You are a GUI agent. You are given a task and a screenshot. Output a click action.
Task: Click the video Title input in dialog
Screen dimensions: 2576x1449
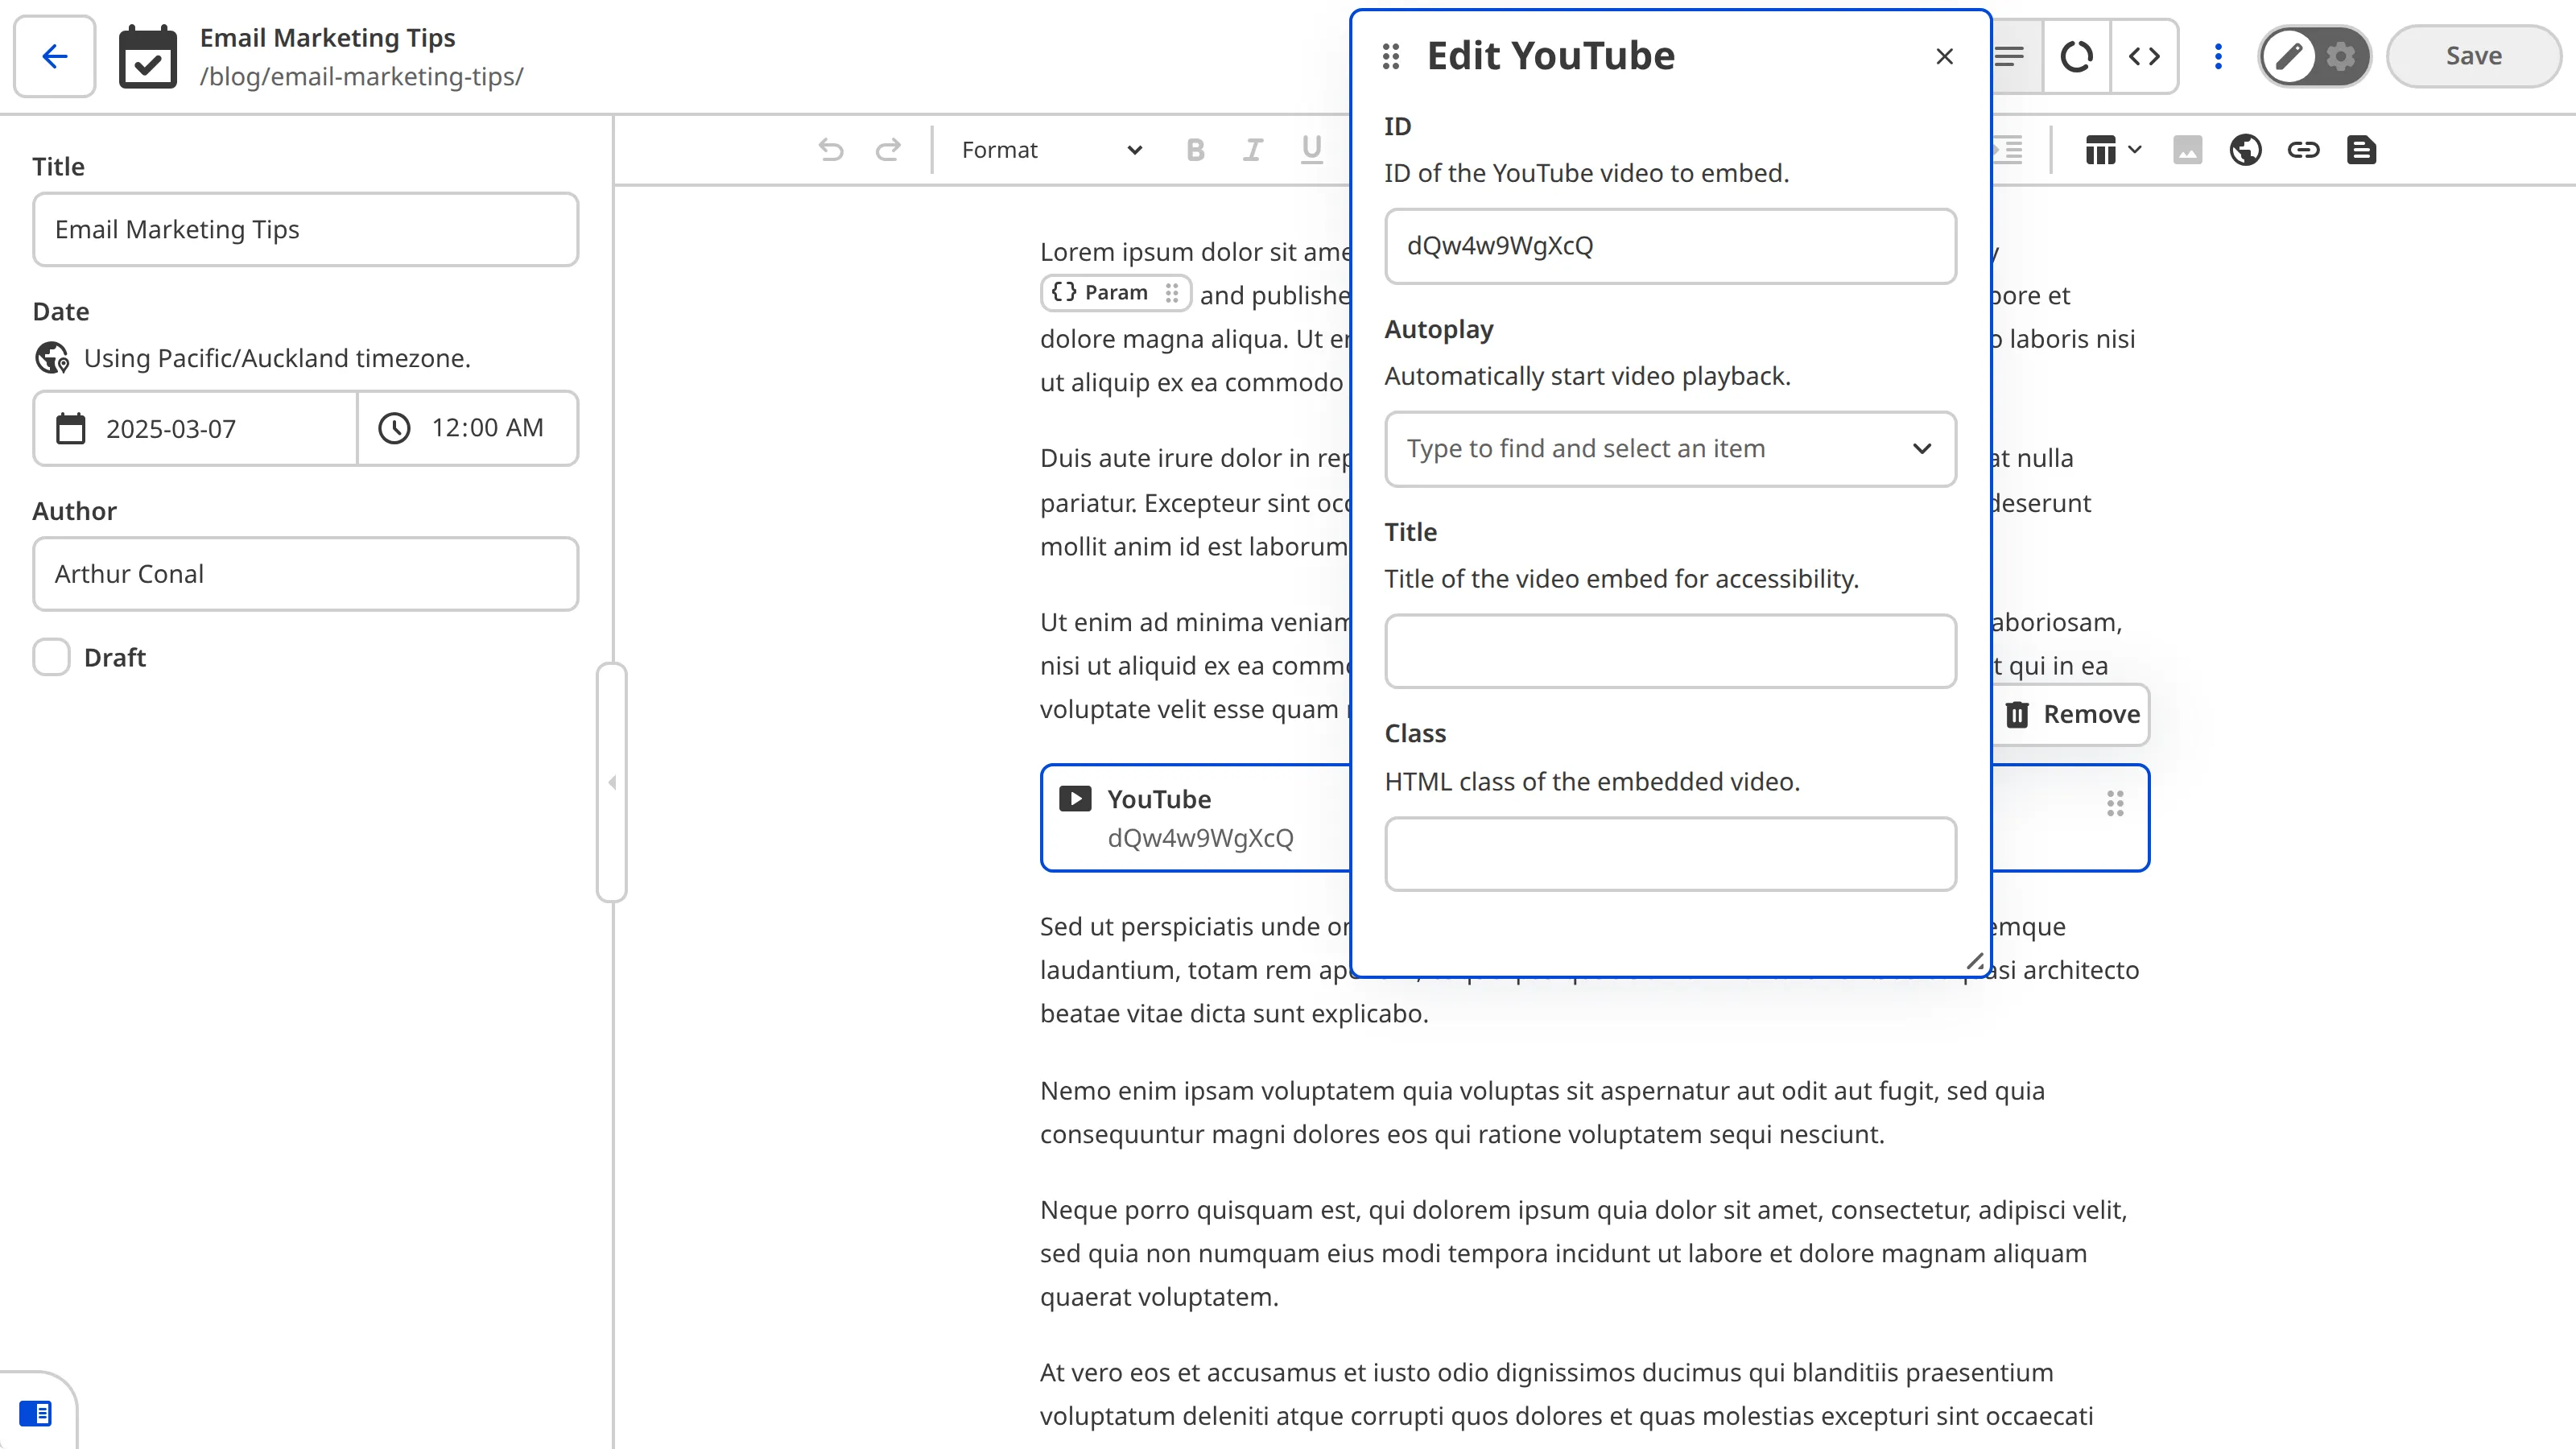(x=1670, y=651)
